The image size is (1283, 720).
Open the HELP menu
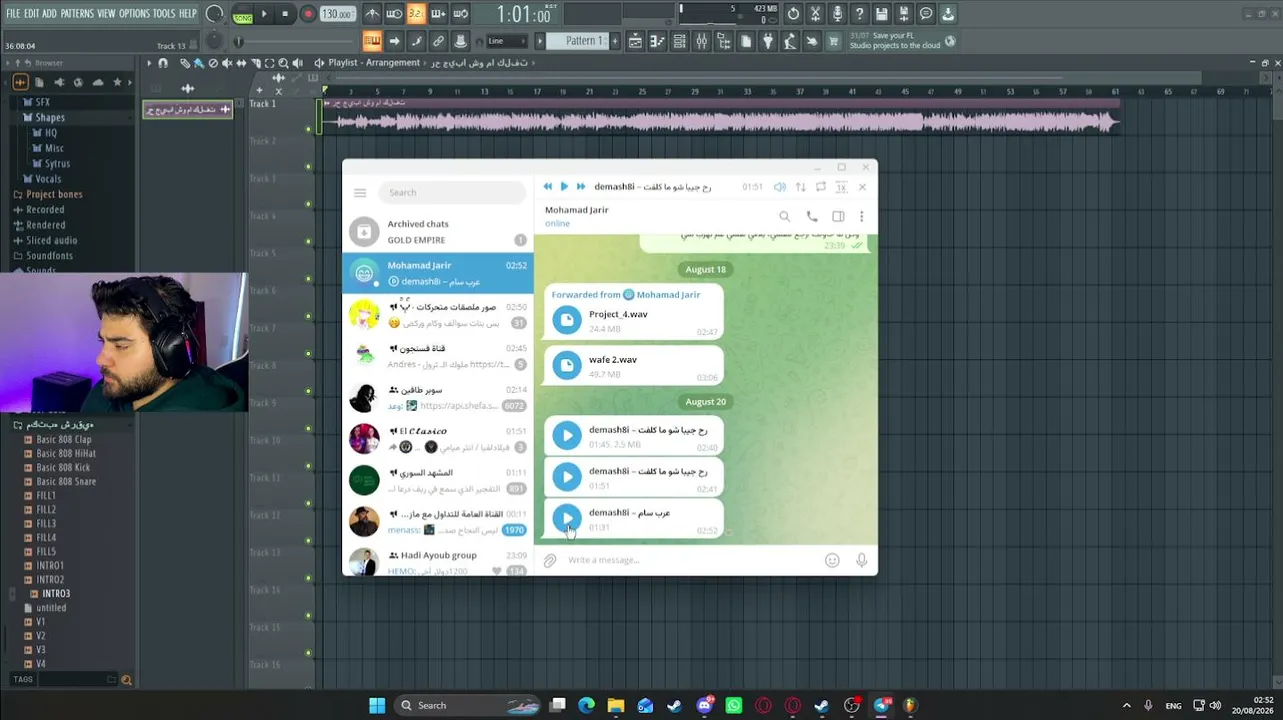click(x=188, y=14)
